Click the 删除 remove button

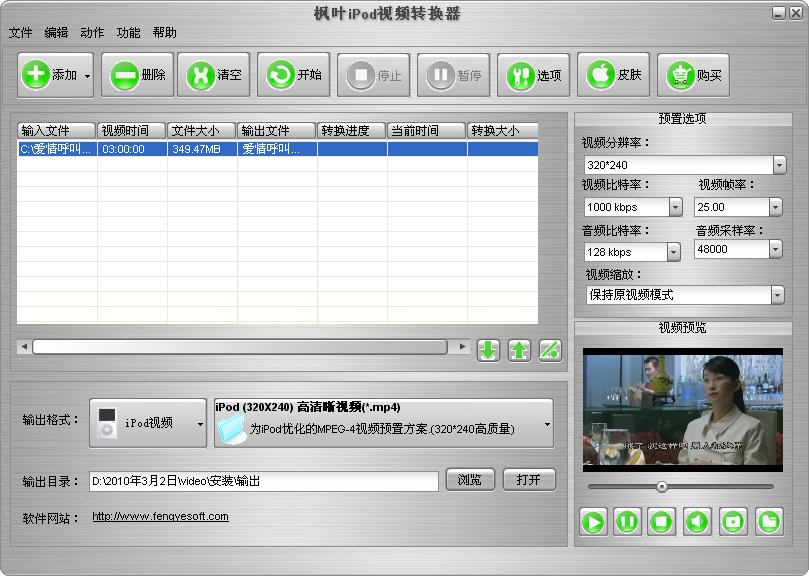[137, 75]
